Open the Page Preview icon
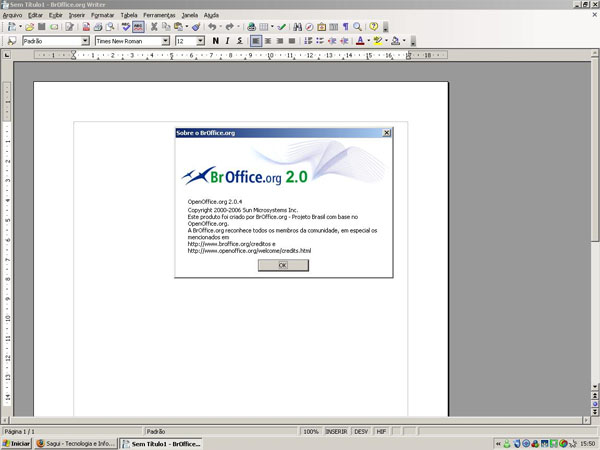The image size is (600, 450). click(110, 27)
